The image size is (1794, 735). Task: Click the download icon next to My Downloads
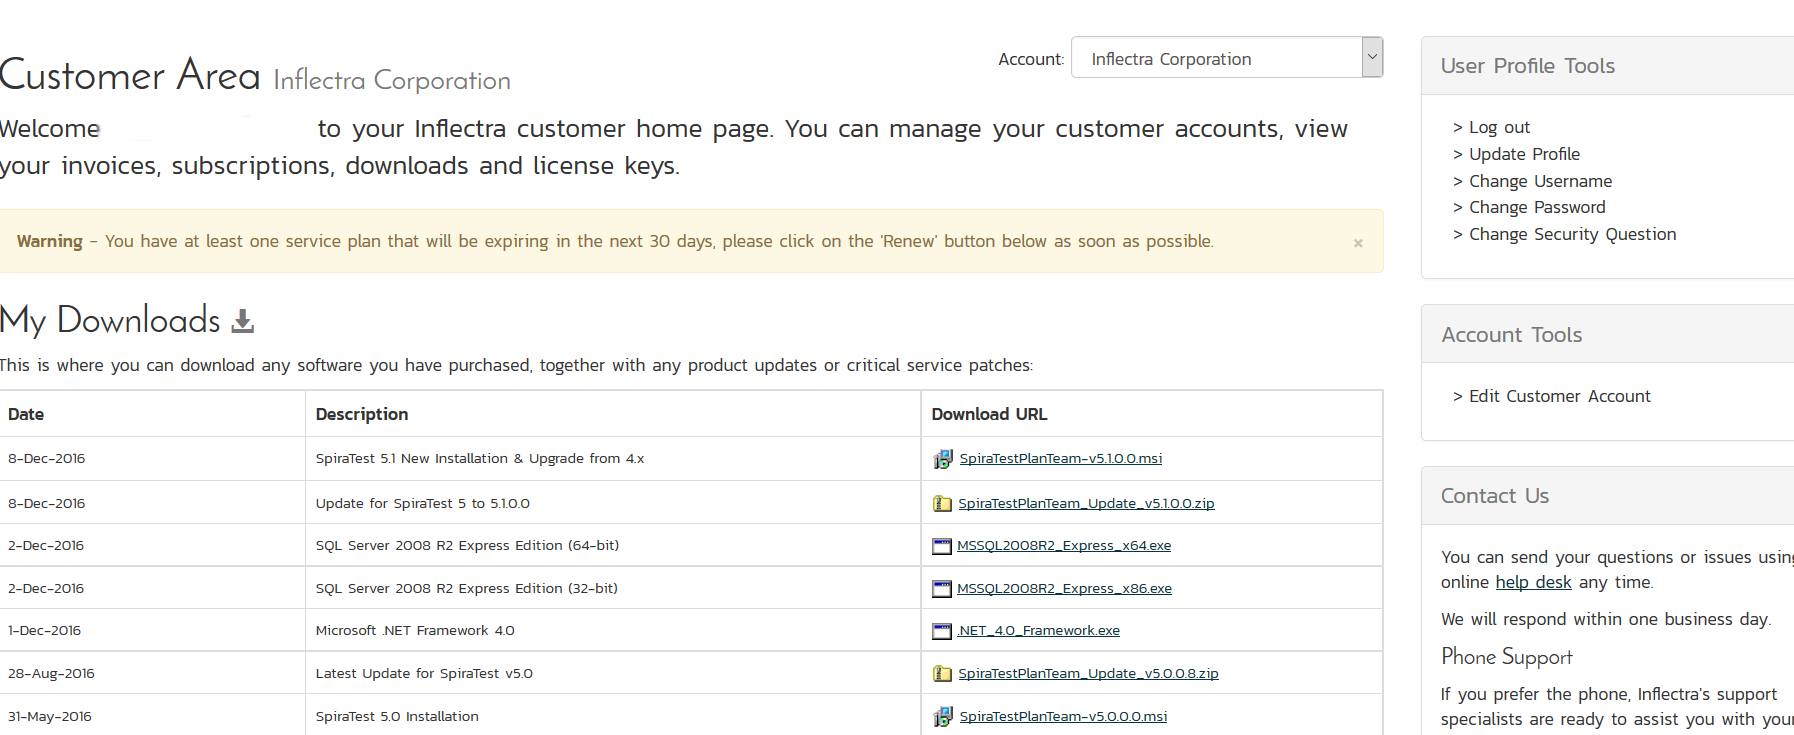(x=243, y=321)
